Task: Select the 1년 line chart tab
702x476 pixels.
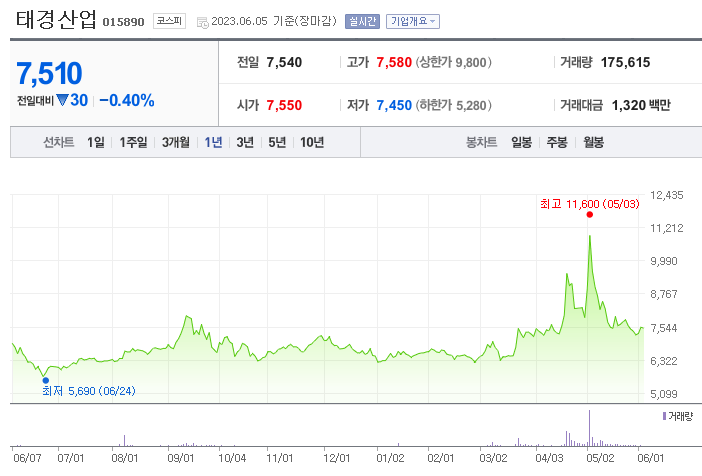Action: (213, 142)
